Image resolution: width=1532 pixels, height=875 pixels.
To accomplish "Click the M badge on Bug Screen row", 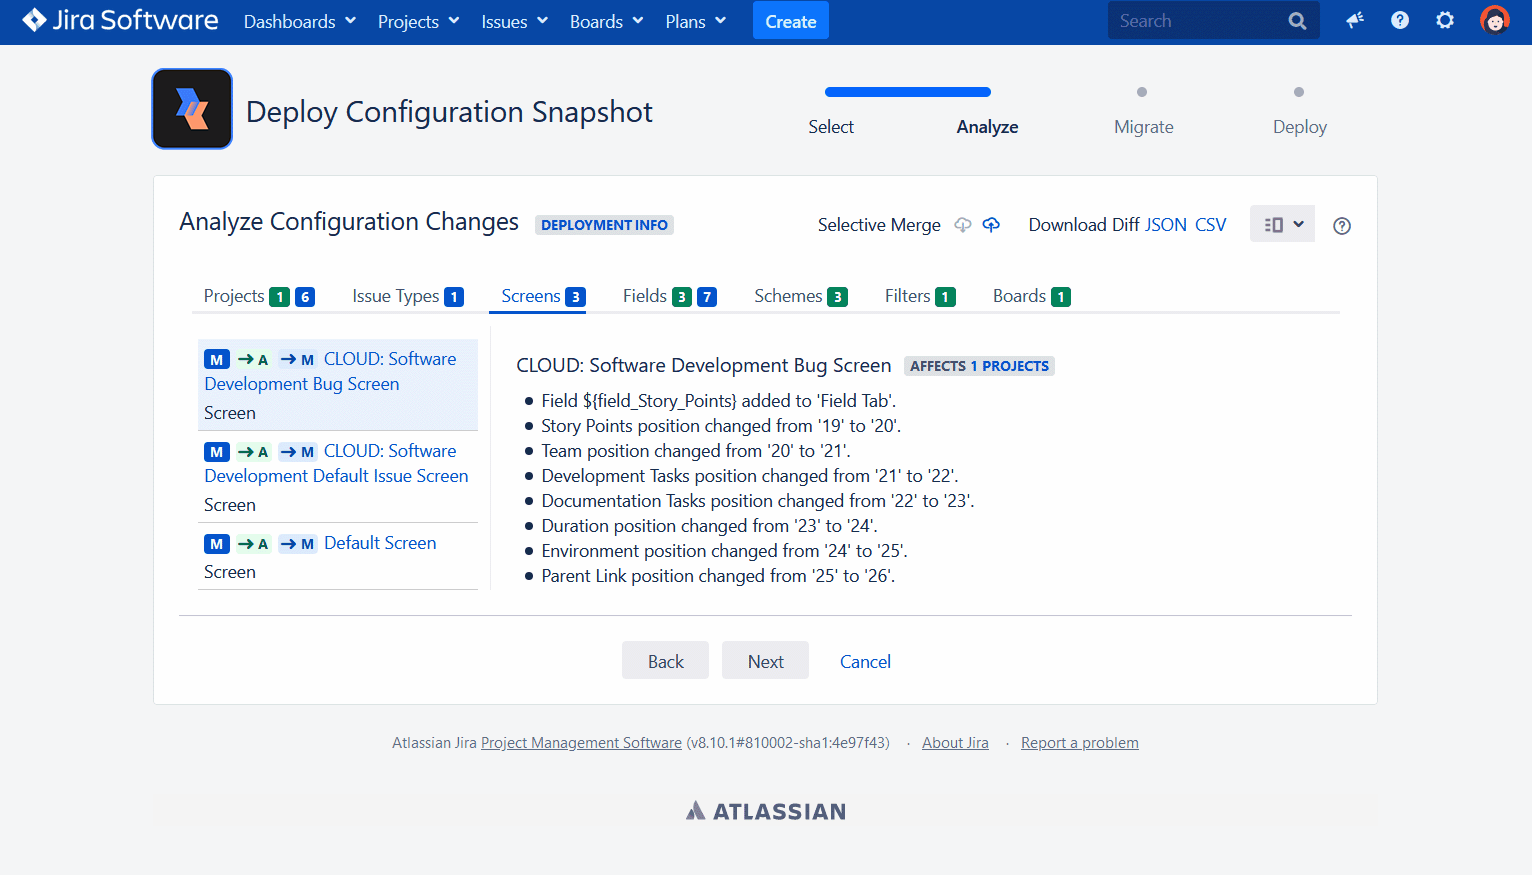I will 217,360.
